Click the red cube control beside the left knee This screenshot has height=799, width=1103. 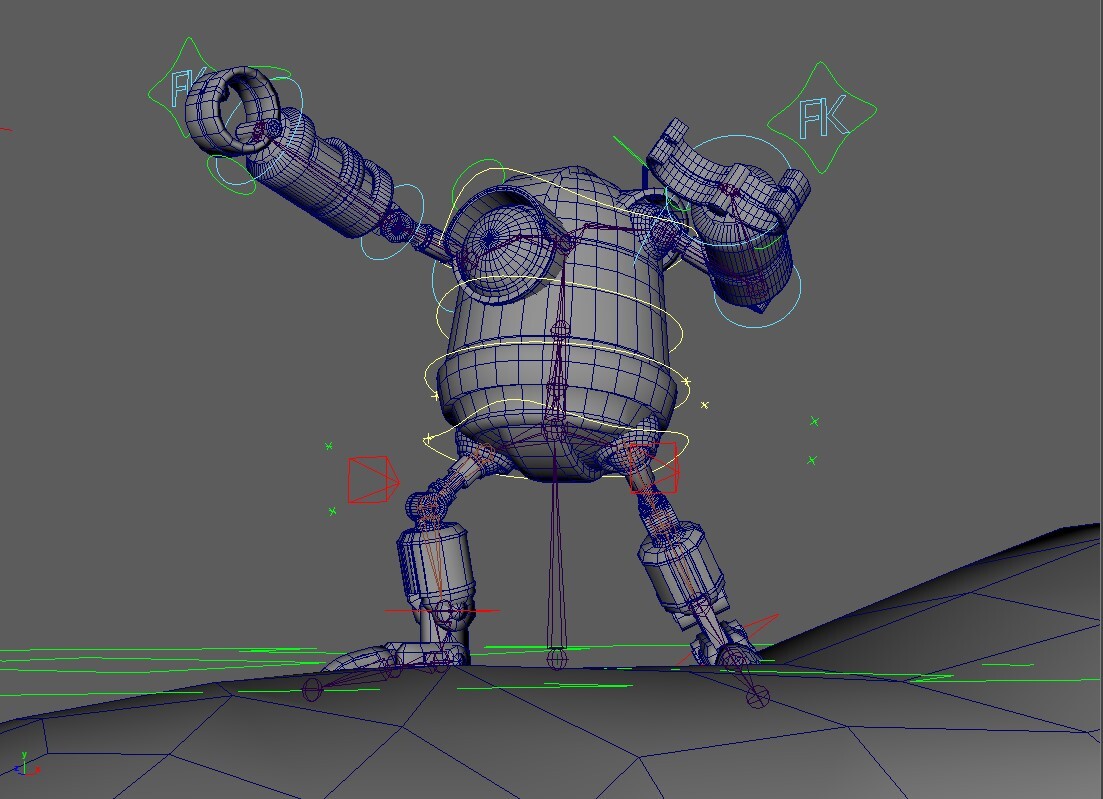click(372, 479)
